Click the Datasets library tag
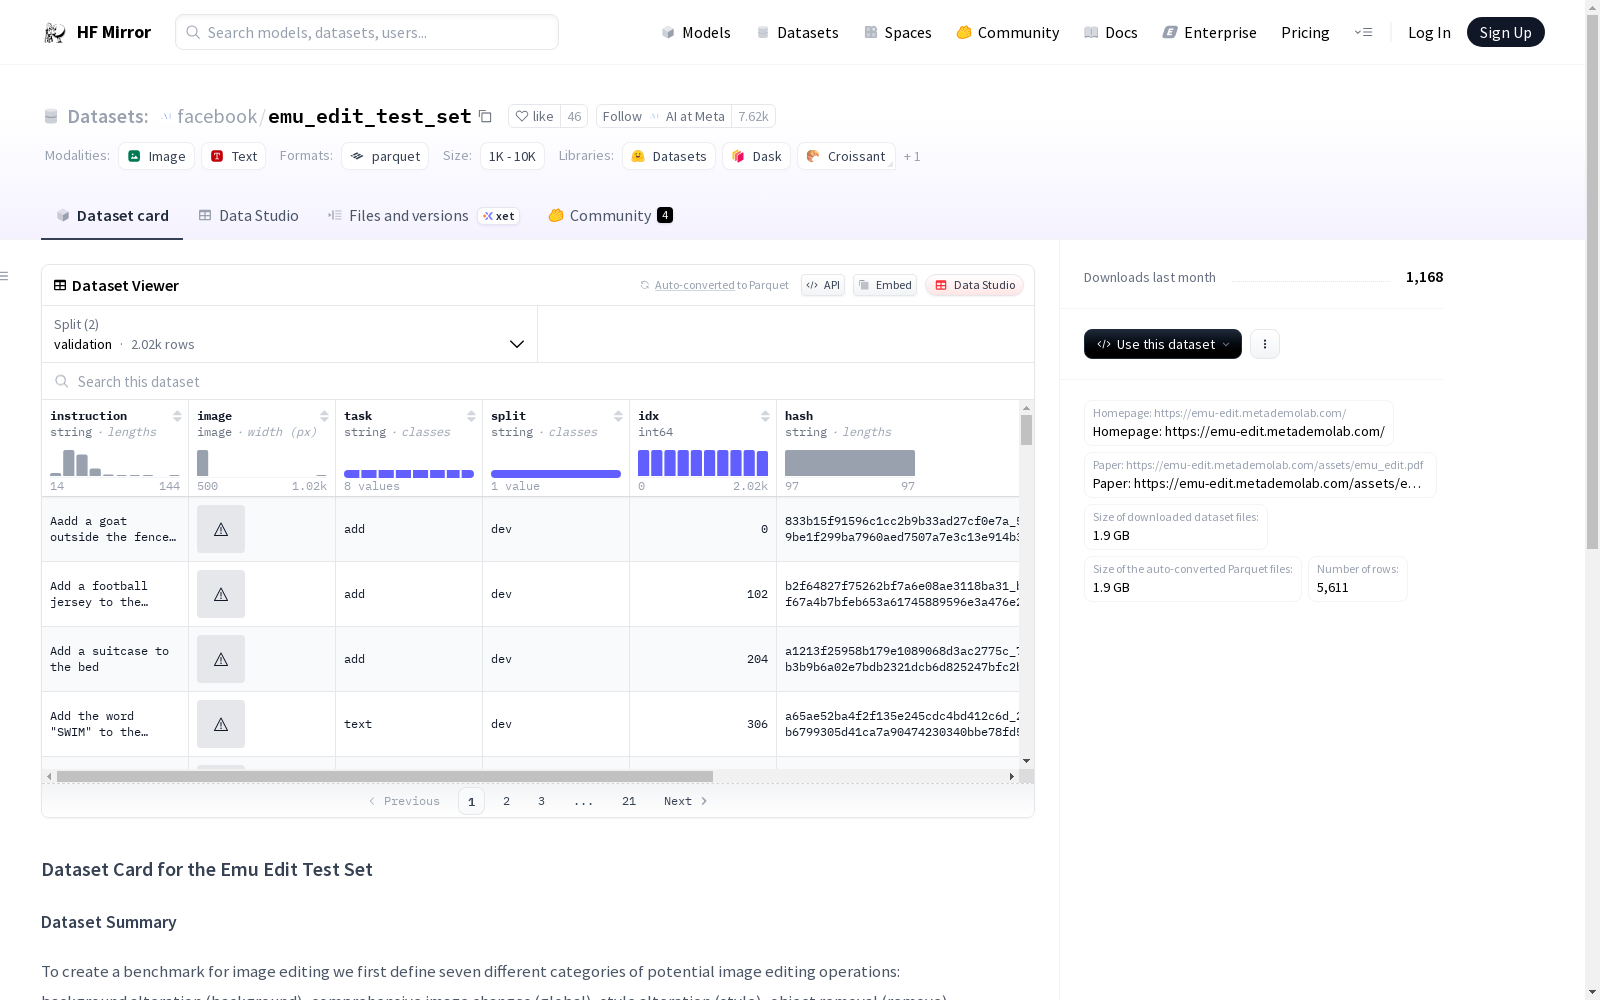 coord(668,156)
